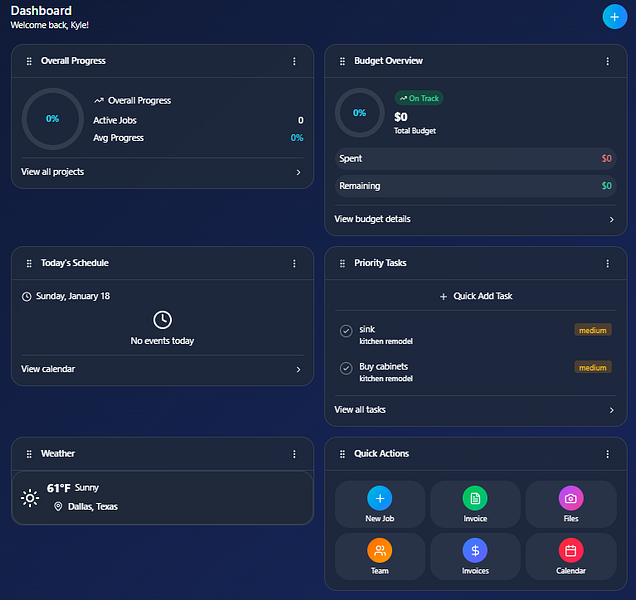Click the large clock above No events today

[x=162, y=320]
